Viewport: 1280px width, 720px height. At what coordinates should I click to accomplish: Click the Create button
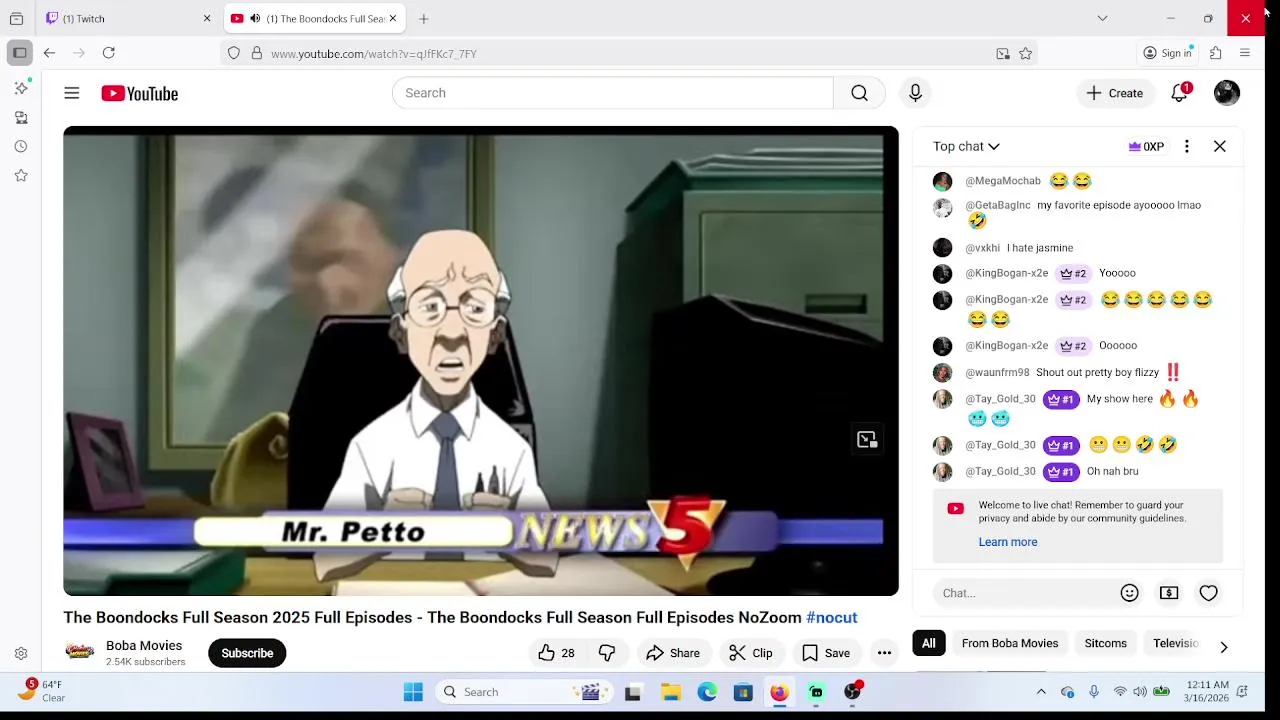tap(1115, 93)
